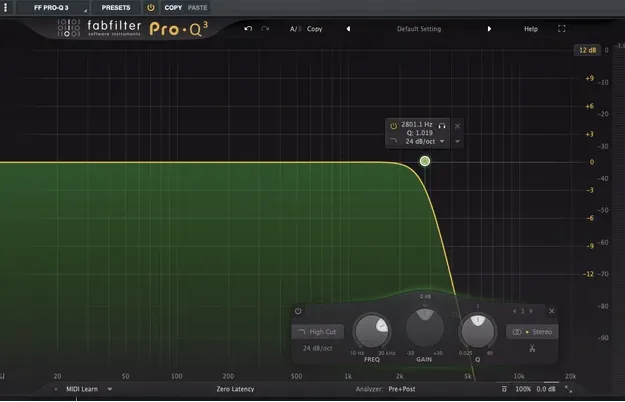Open the 24 dB/oct slope dropdown in tooltip
The height and width of the screenshot is (402, 625).
pos(425,141)
